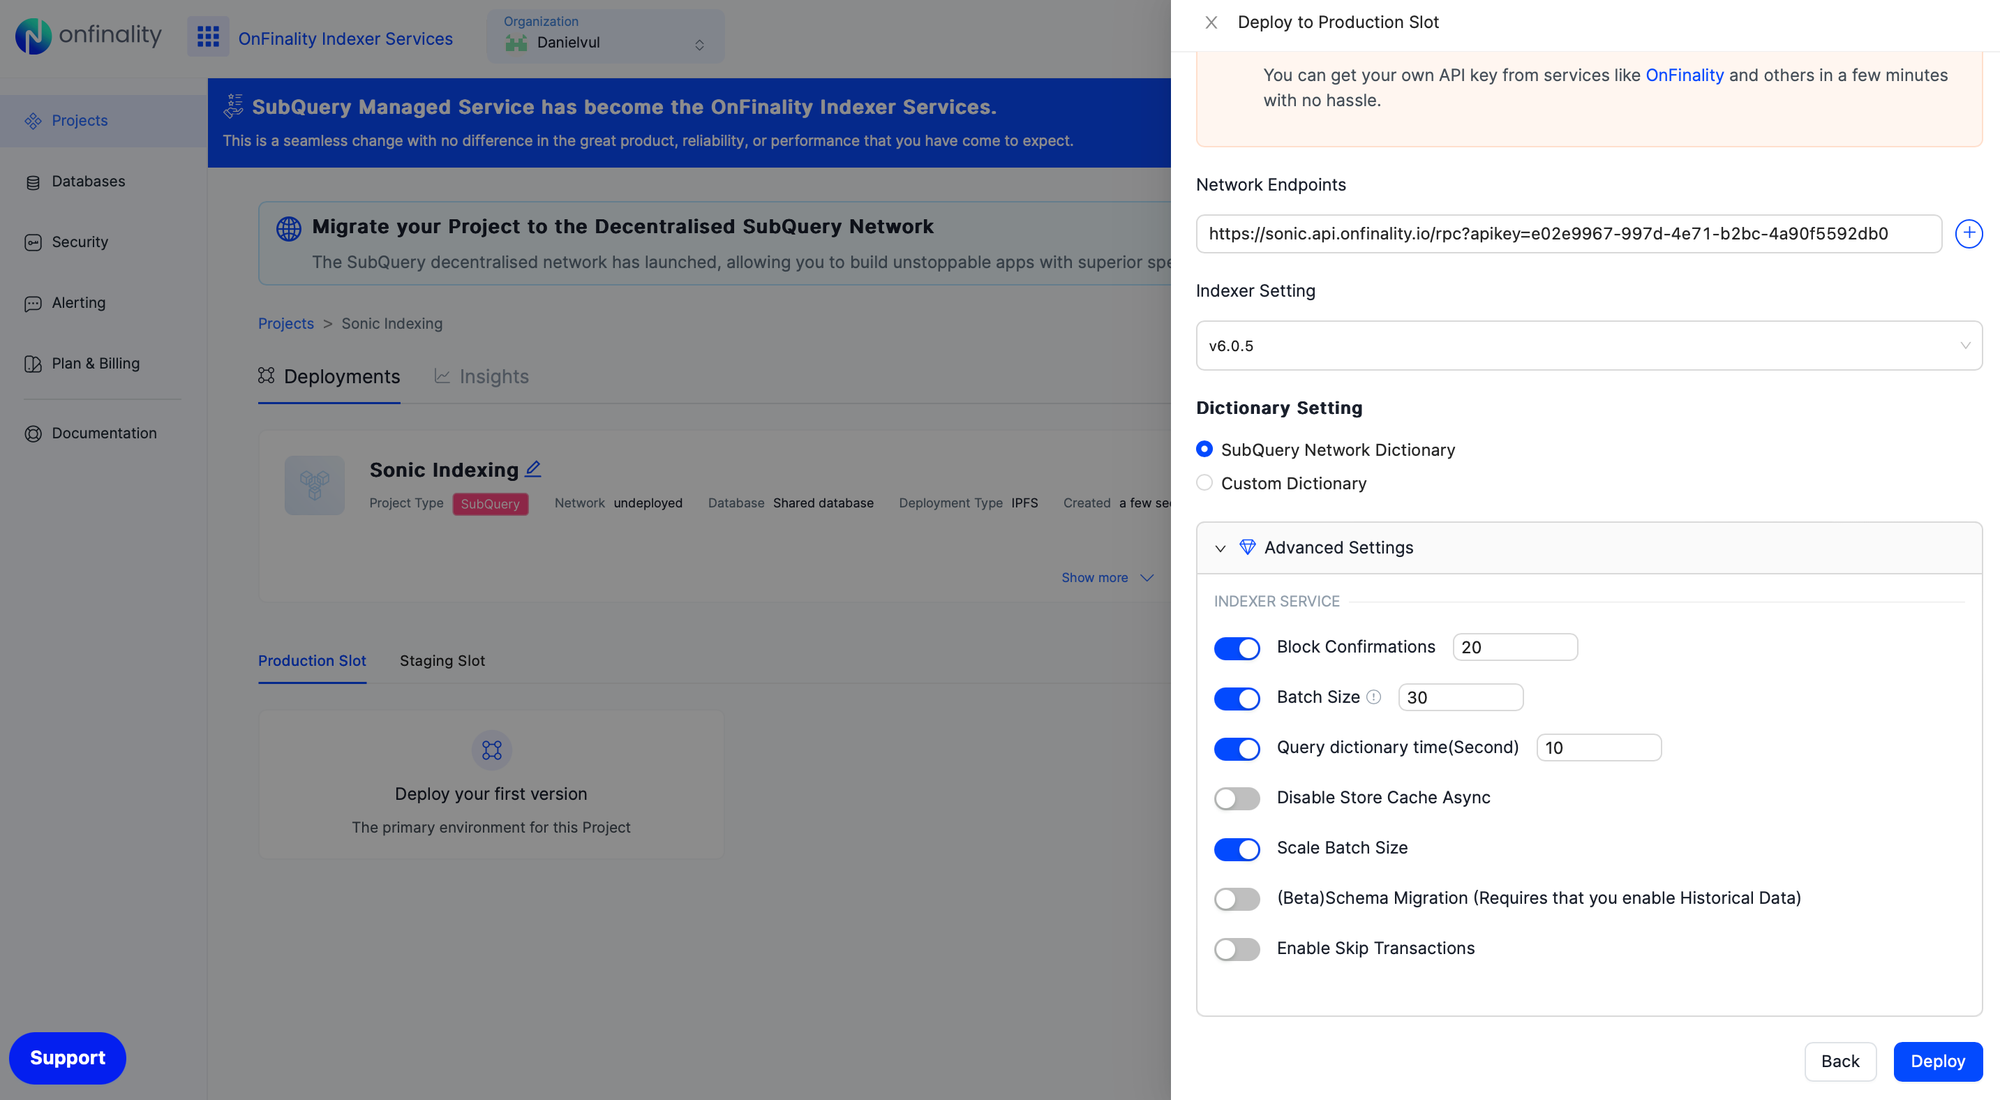Switch to the Staging Slot tab
The width and height of the screenshot is (2000, 1100).
442,661
